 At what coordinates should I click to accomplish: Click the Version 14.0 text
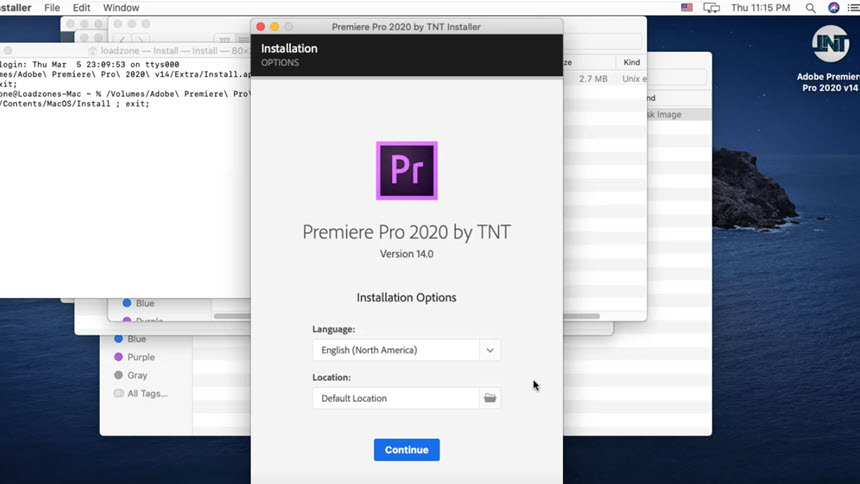coord(406,254)
